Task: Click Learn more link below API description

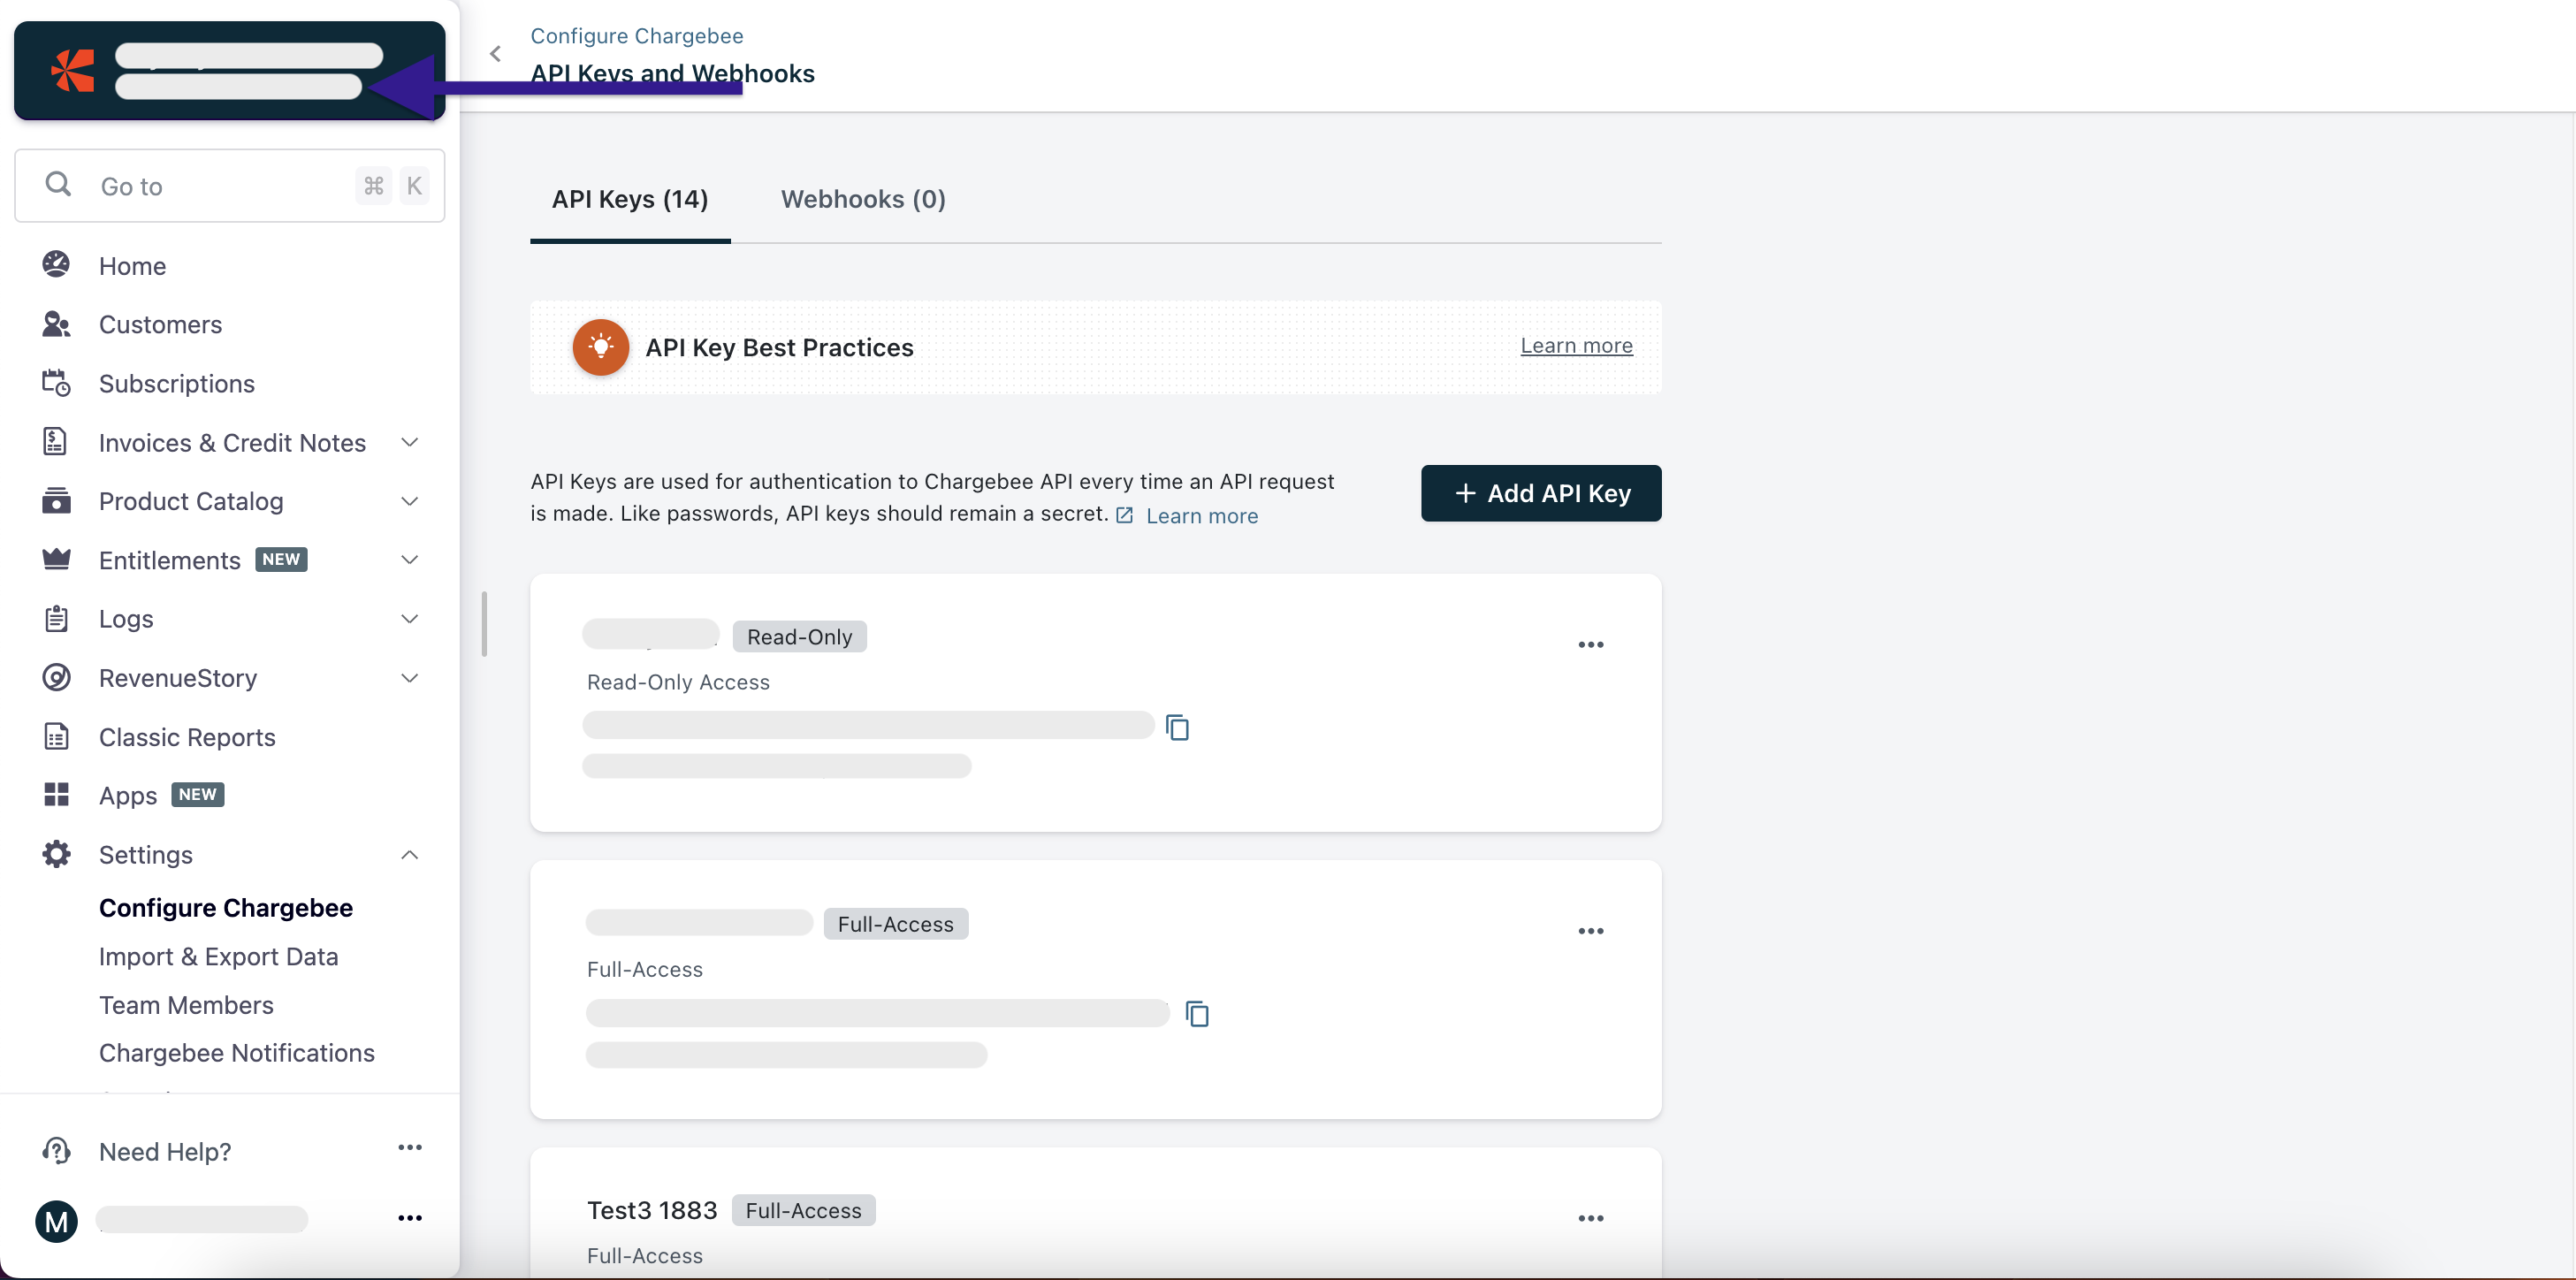Action: 1202,516
